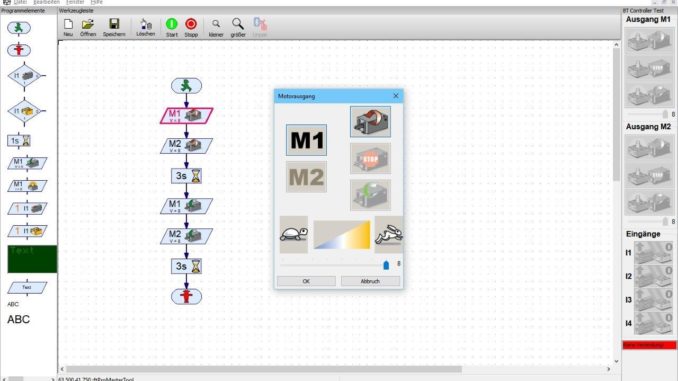This screenshot has width=678, height=381.
Task: Select the large ABC label element
Action: pos(18,320)
